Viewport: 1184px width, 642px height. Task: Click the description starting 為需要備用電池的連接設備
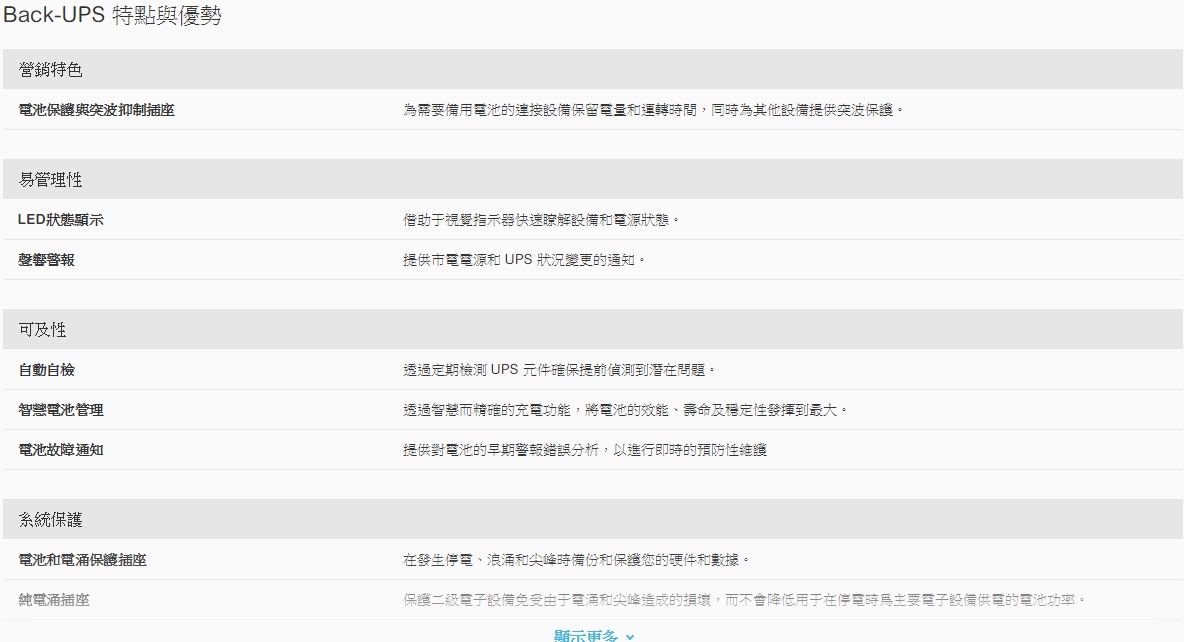653,110
